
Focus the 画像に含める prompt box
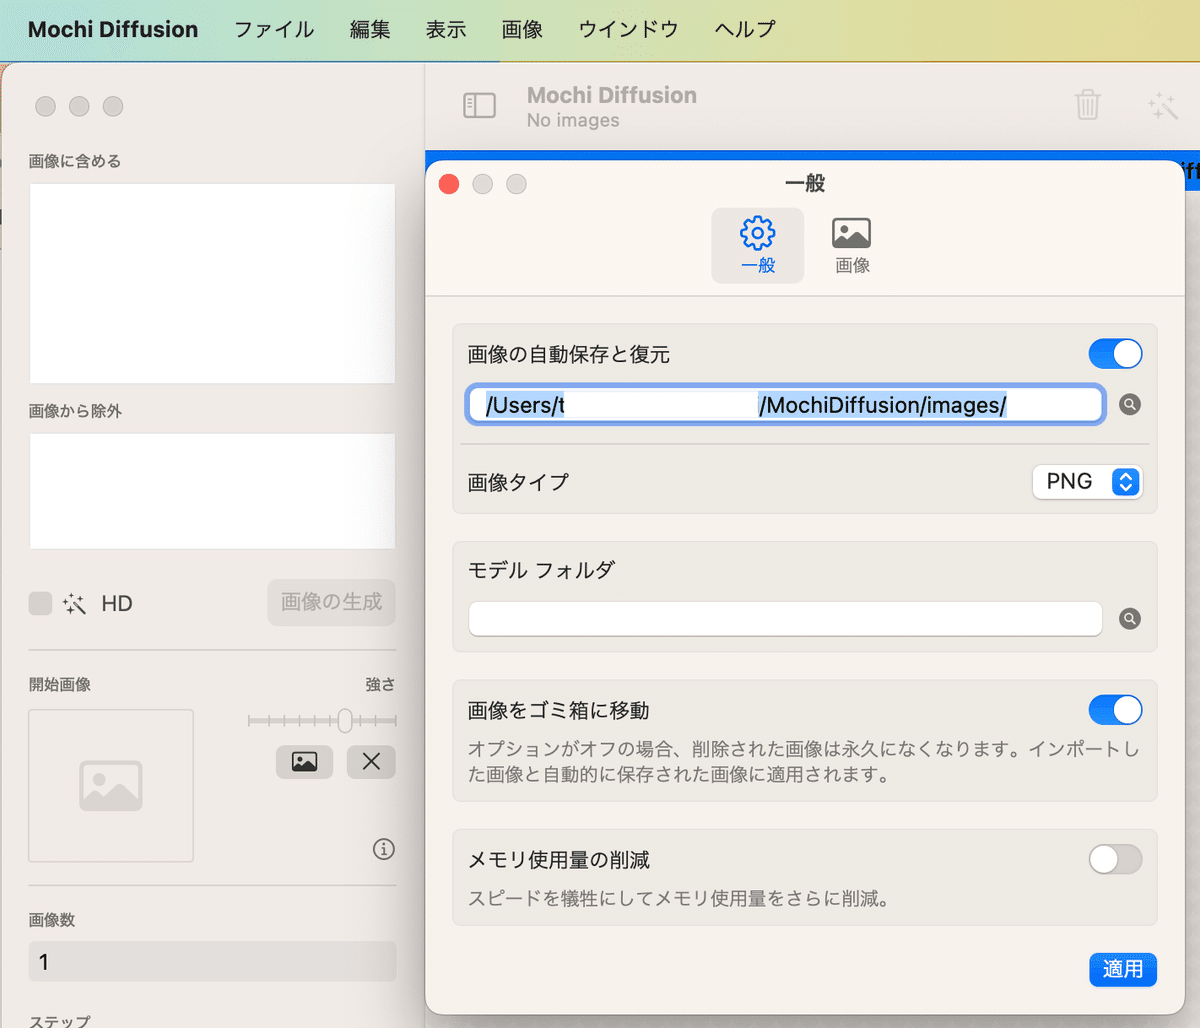[x=212, y=283]
